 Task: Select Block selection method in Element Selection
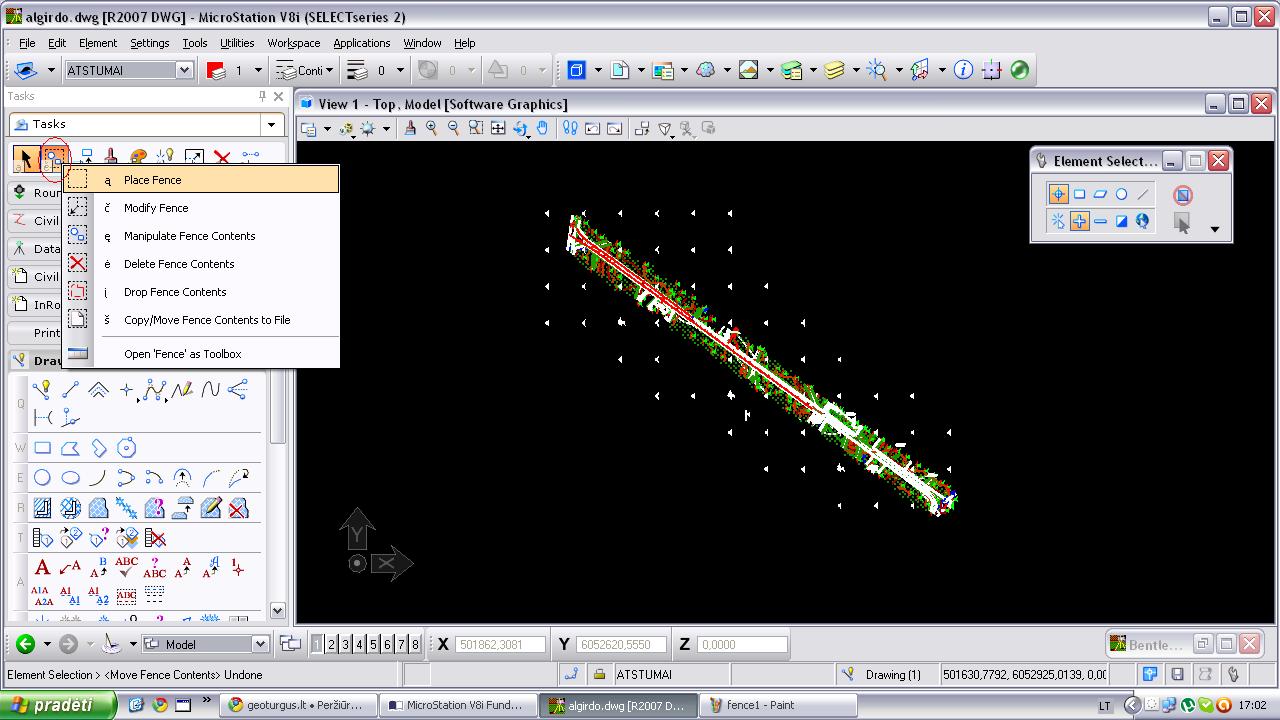pos(1079,194)
